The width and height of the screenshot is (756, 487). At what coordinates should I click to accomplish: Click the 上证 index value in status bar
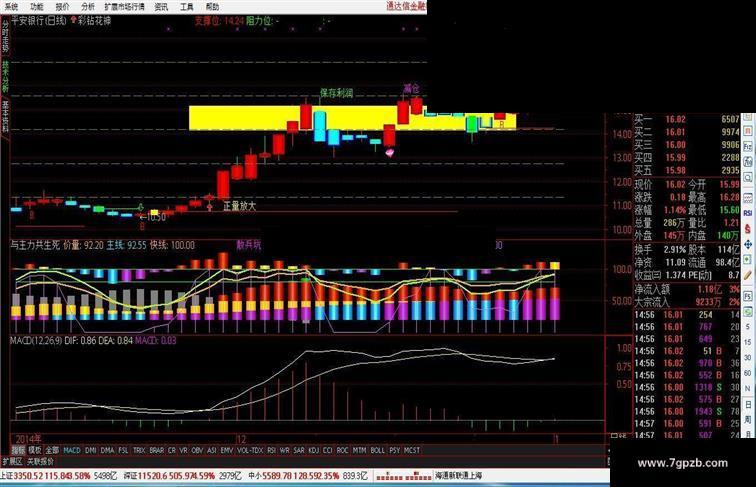pos(29,476)
